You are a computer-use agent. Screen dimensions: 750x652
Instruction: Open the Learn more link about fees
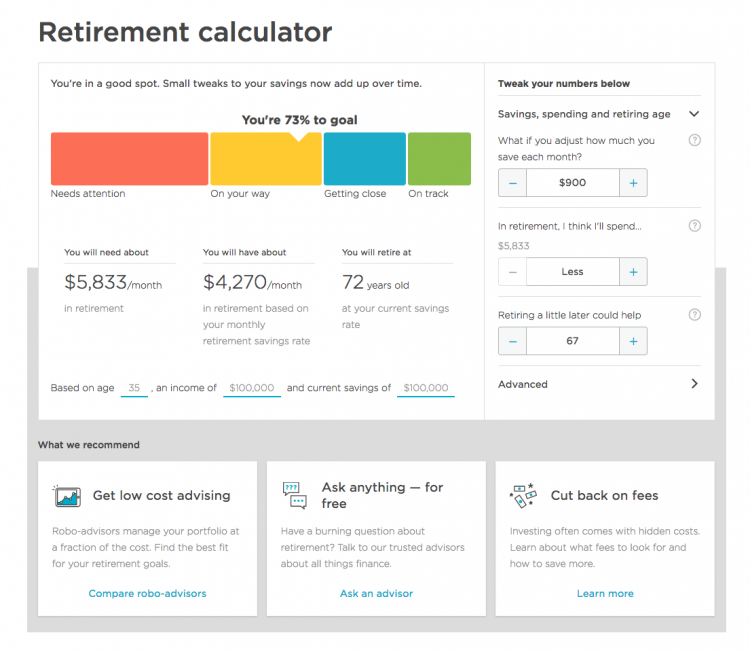[605, 593]
